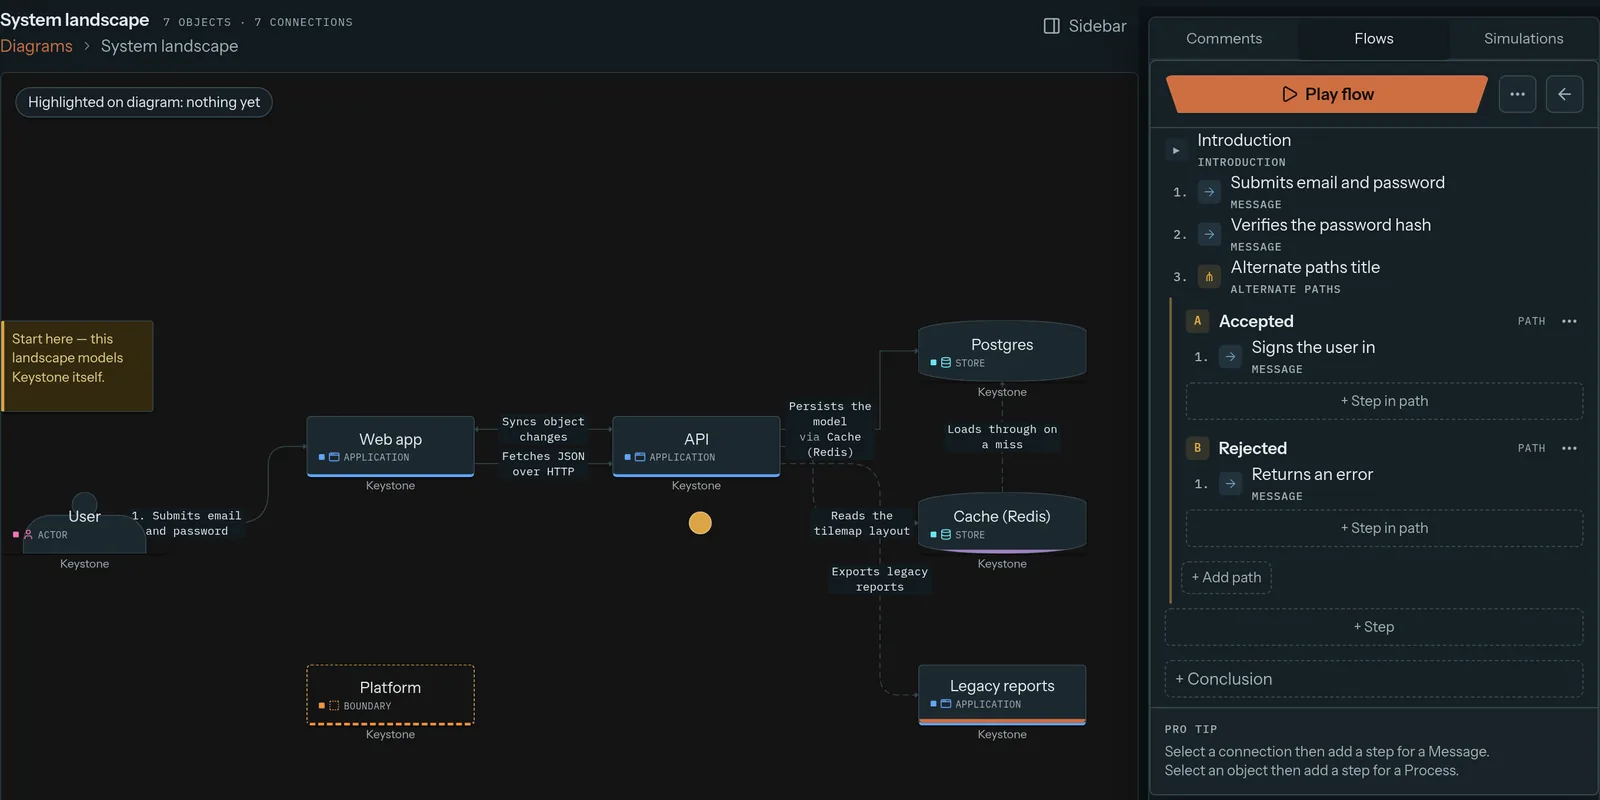Add a step in the Rejected path
1600x800 pixels.
(x=1384, y=528)
